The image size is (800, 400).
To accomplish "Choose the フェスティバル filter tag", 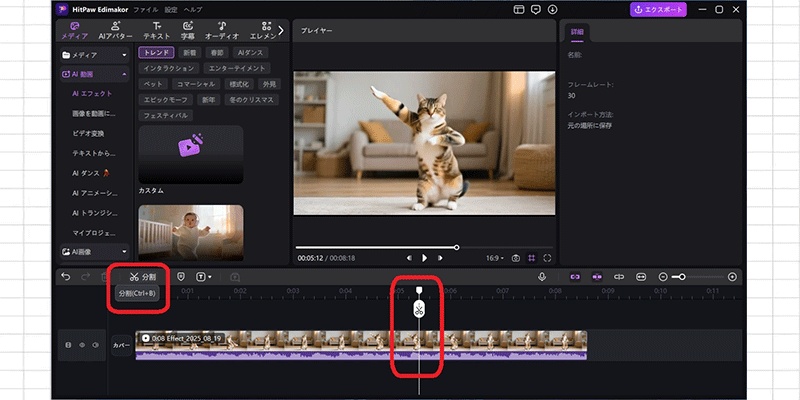I will tap(165, 116).
